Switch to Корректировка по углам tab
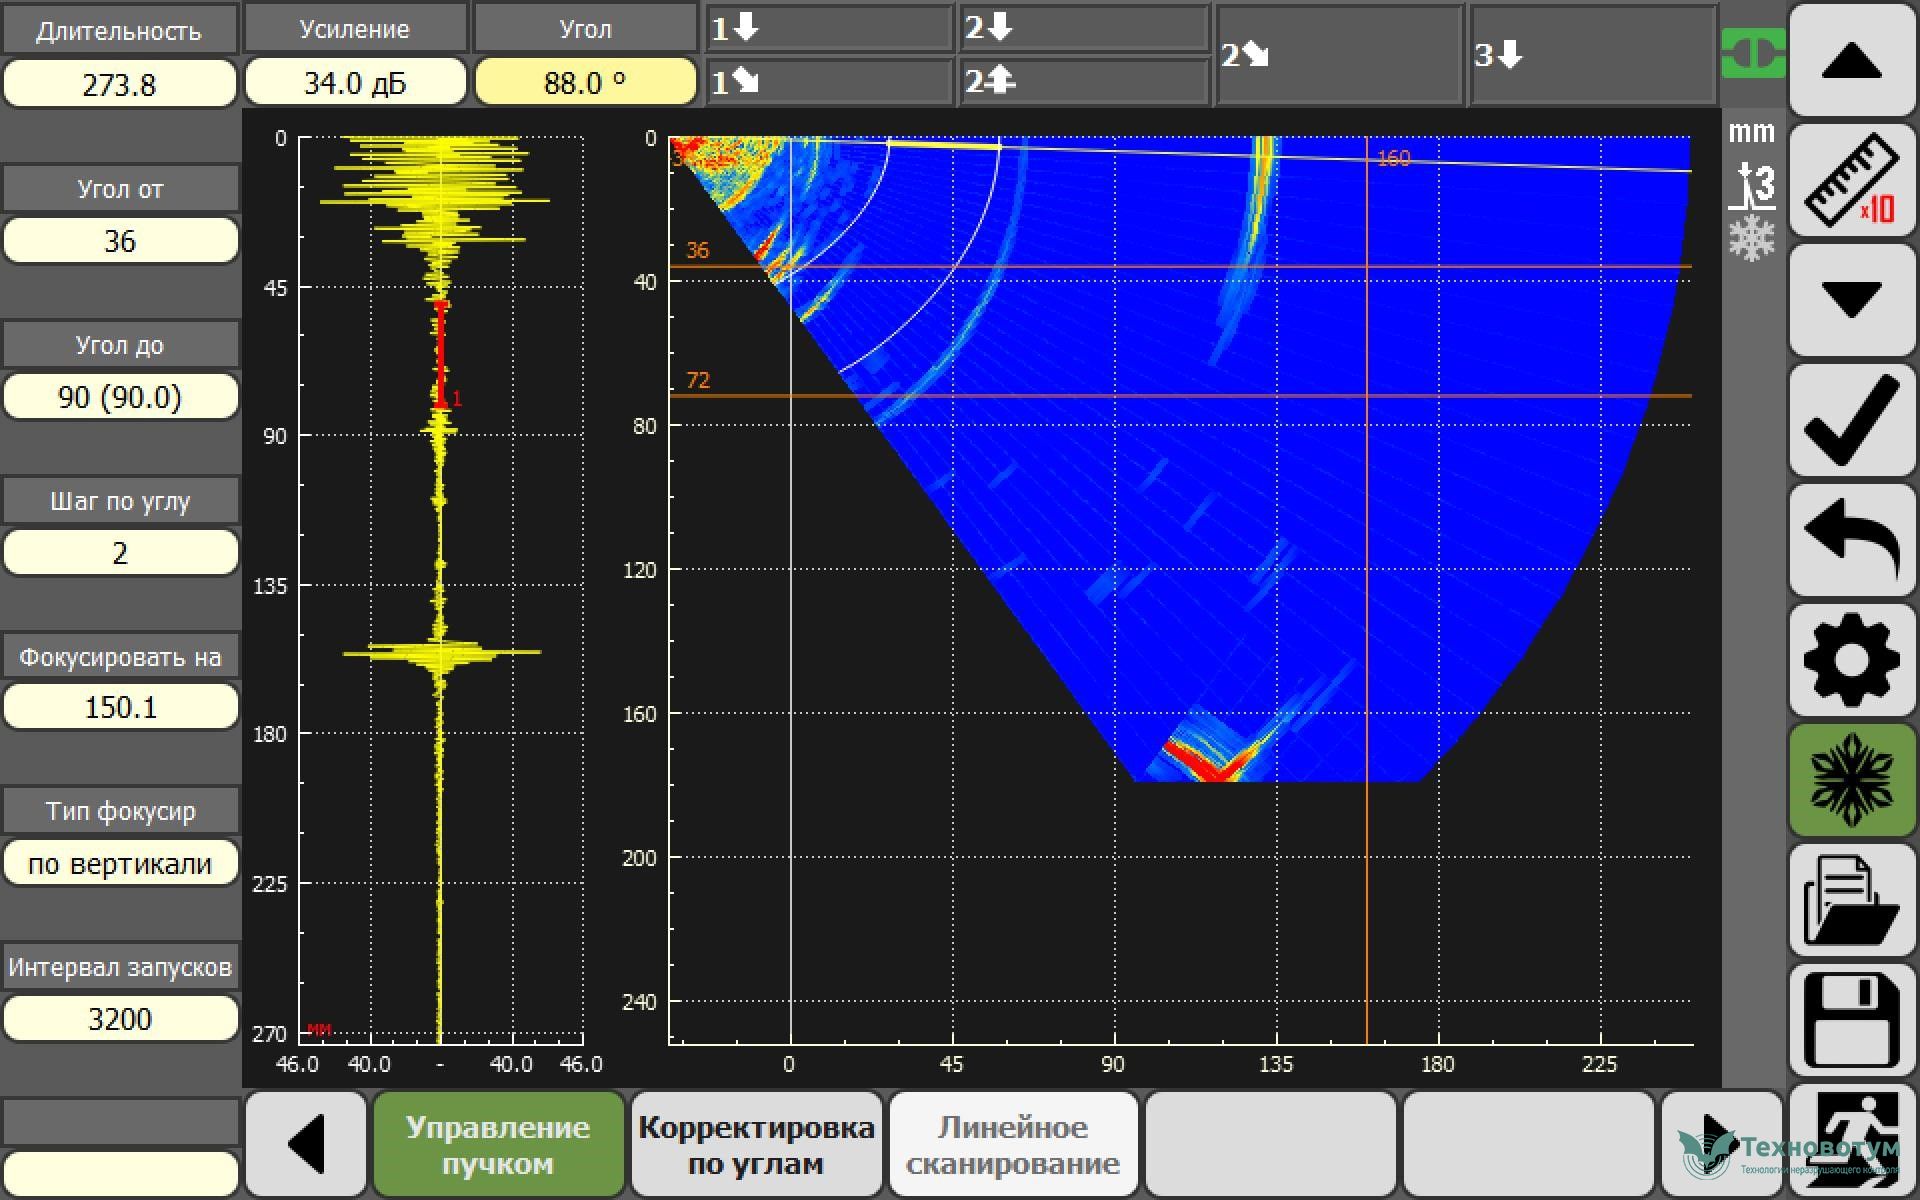 click(x=756, y=1145)
